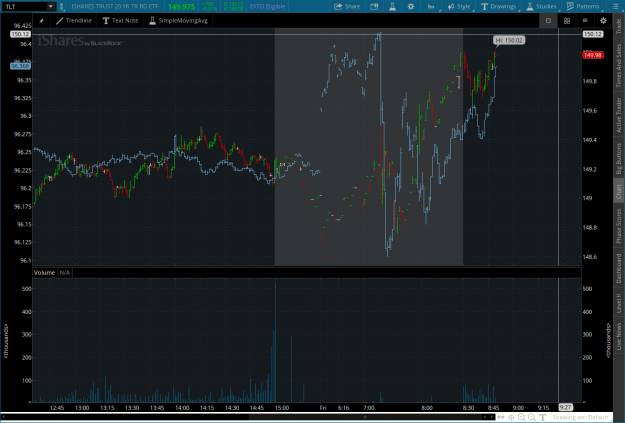Click the highlighted 96.388 label on the left axis
Viewport: 625px width, 423px height.
pos(20,66)
